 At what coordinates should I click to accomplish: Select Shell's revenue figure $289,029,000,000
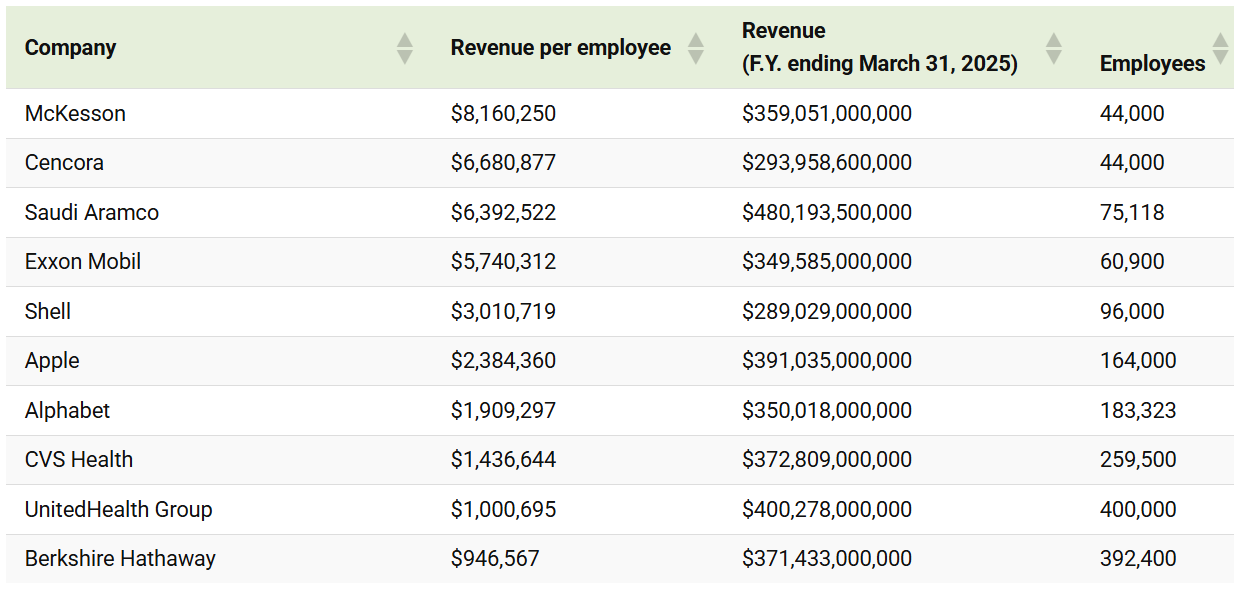point(826,312)
